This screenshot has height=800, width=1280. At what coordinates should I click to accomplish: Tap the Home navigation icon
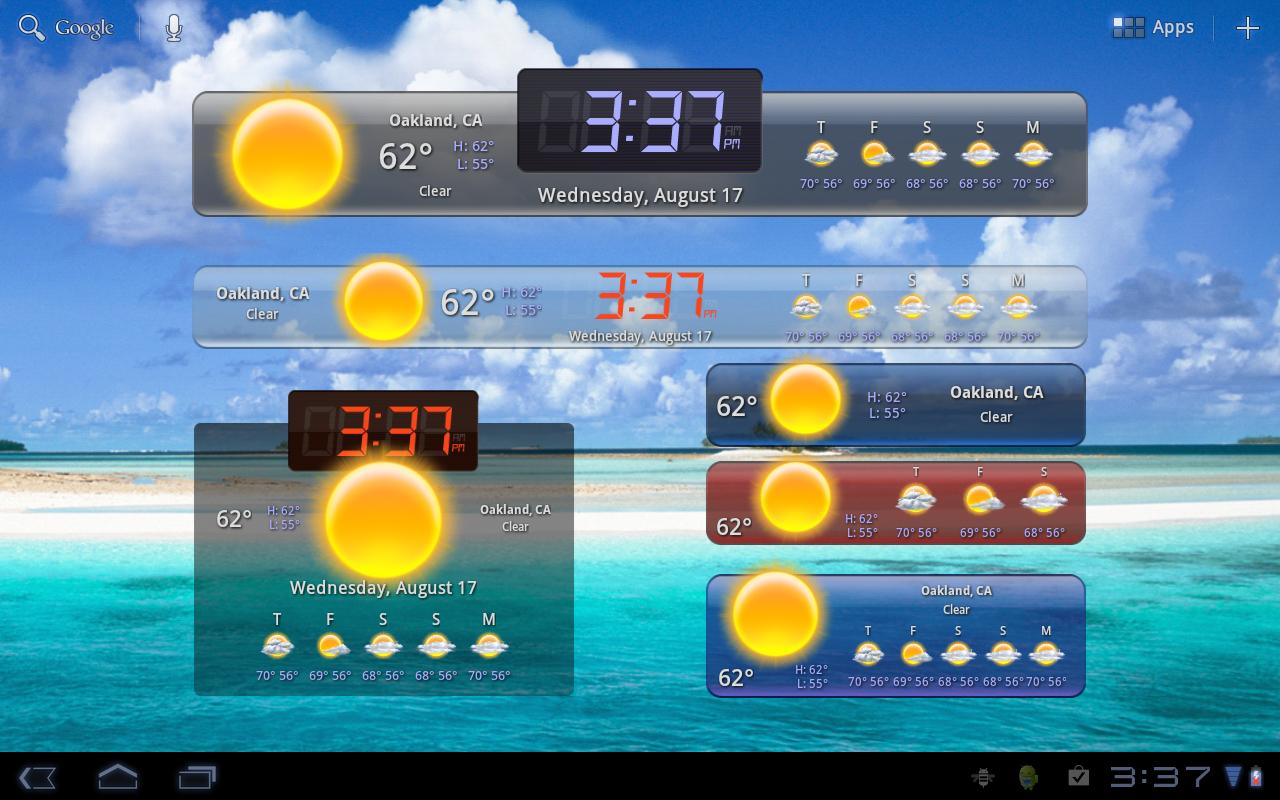[117, 777]
